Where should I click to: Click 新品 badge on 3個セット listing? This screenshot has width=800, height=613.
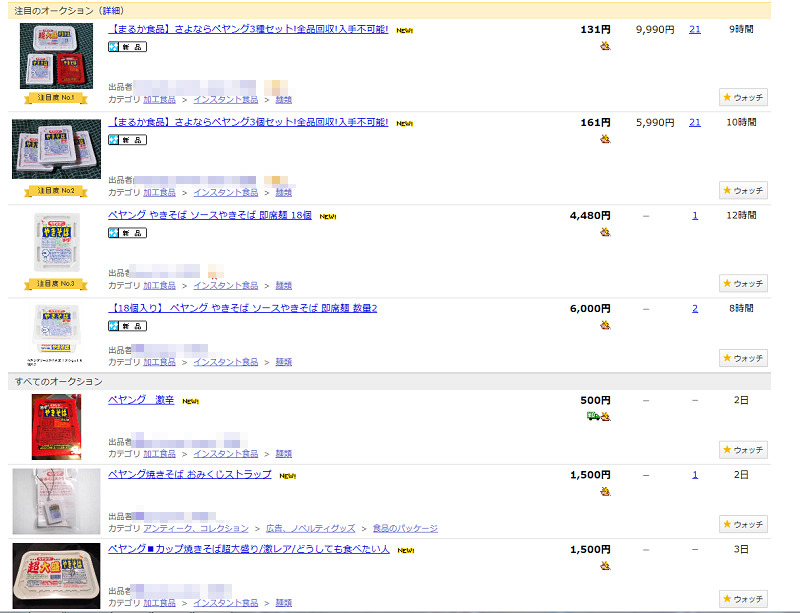pos(128,140)
